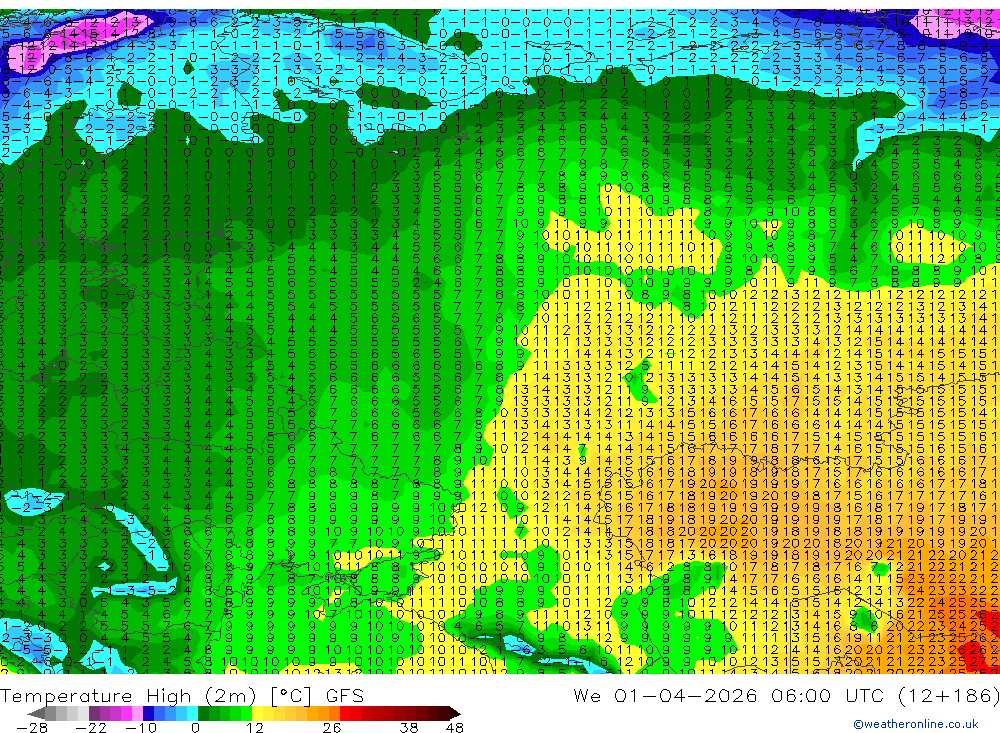Click the dark brown right arrow end of legend

tap(455, 713)
